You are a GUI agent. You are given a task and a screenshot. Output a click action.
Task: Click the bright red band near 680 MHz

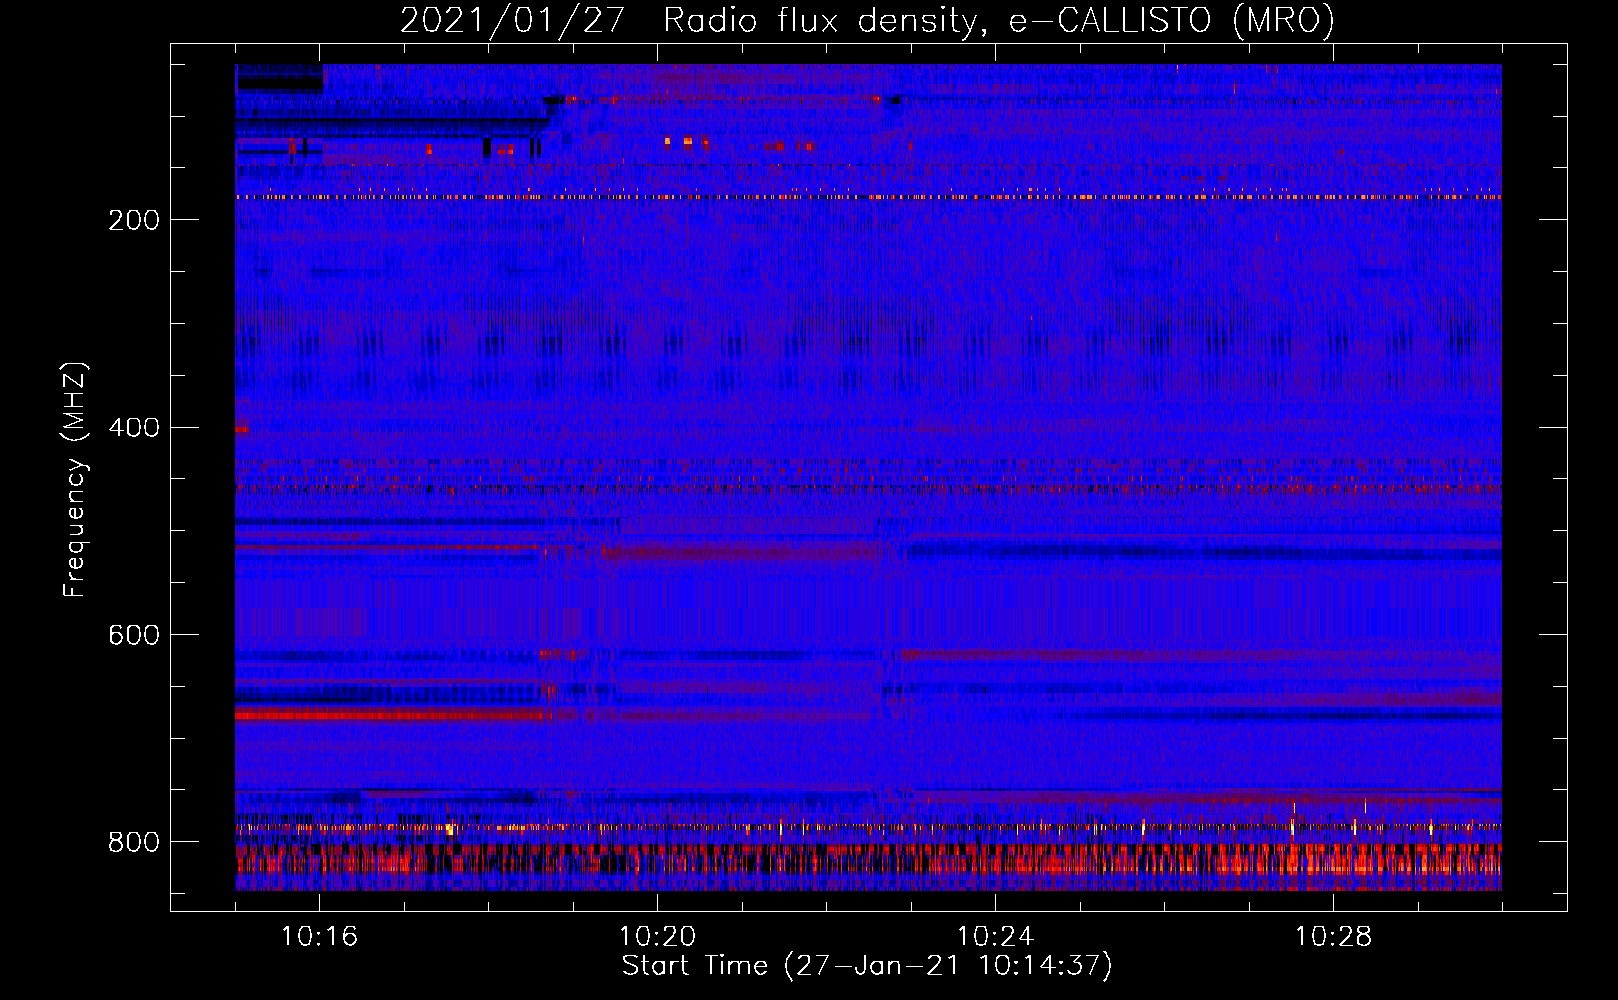tap(392, 715)
